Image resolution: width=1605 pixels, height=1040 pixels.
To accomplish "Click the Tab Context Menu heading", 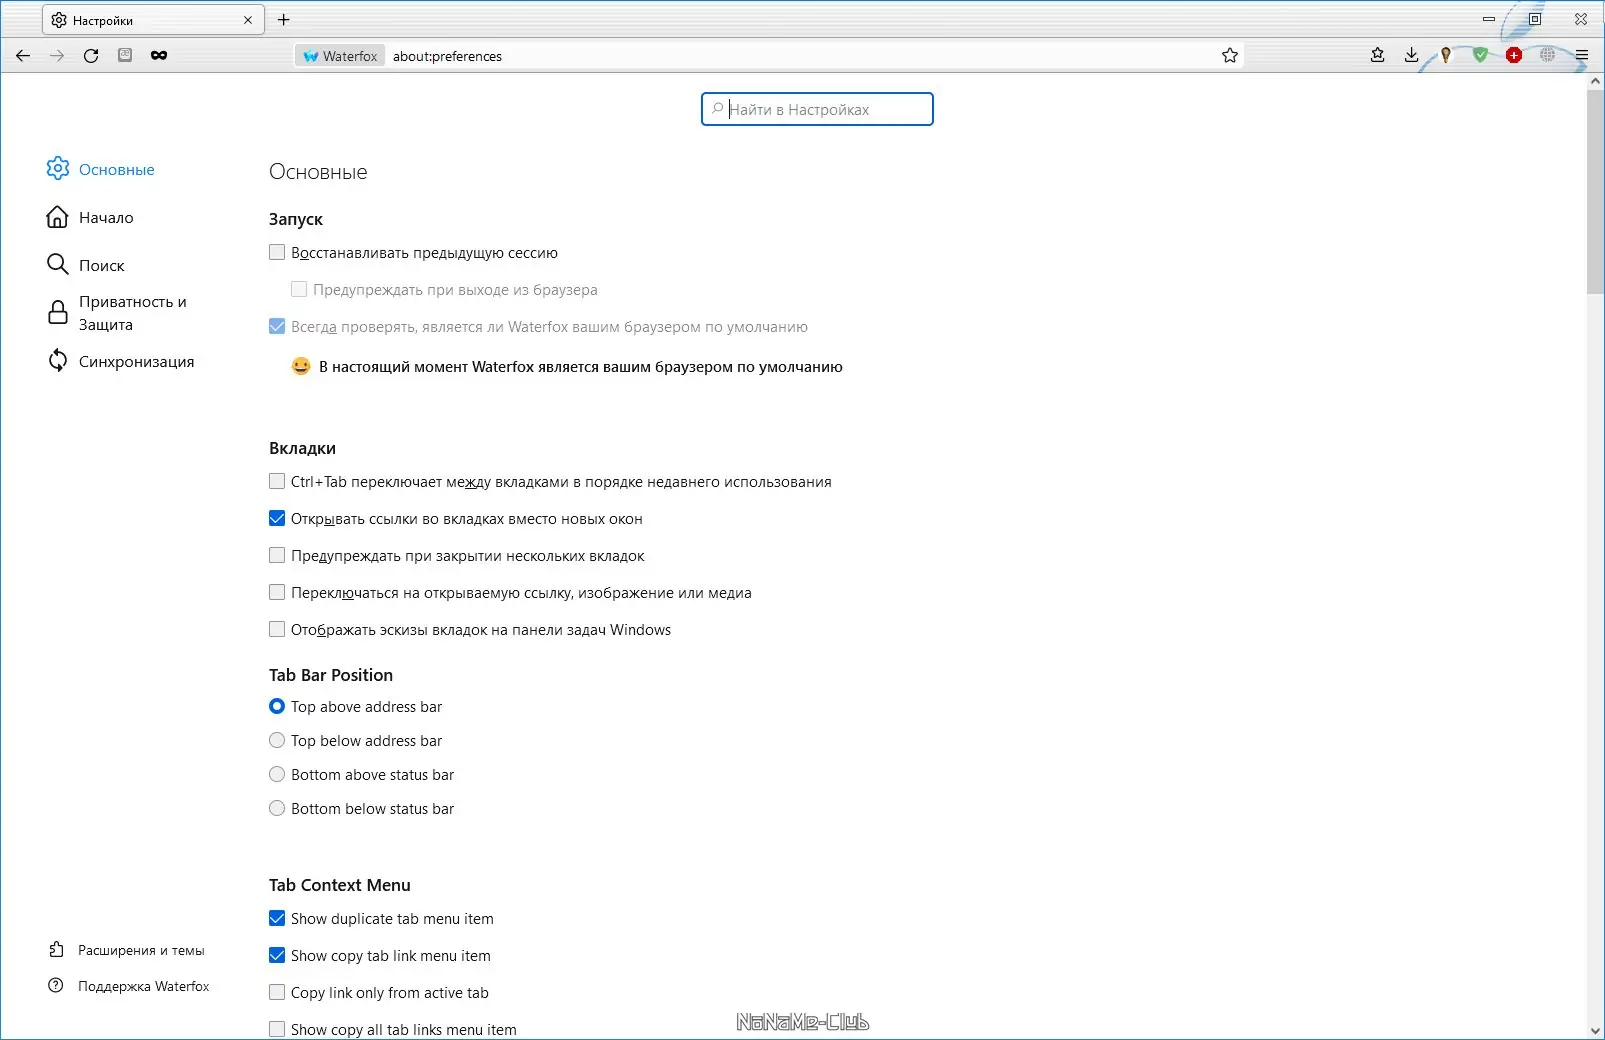I will pos(340,885).
